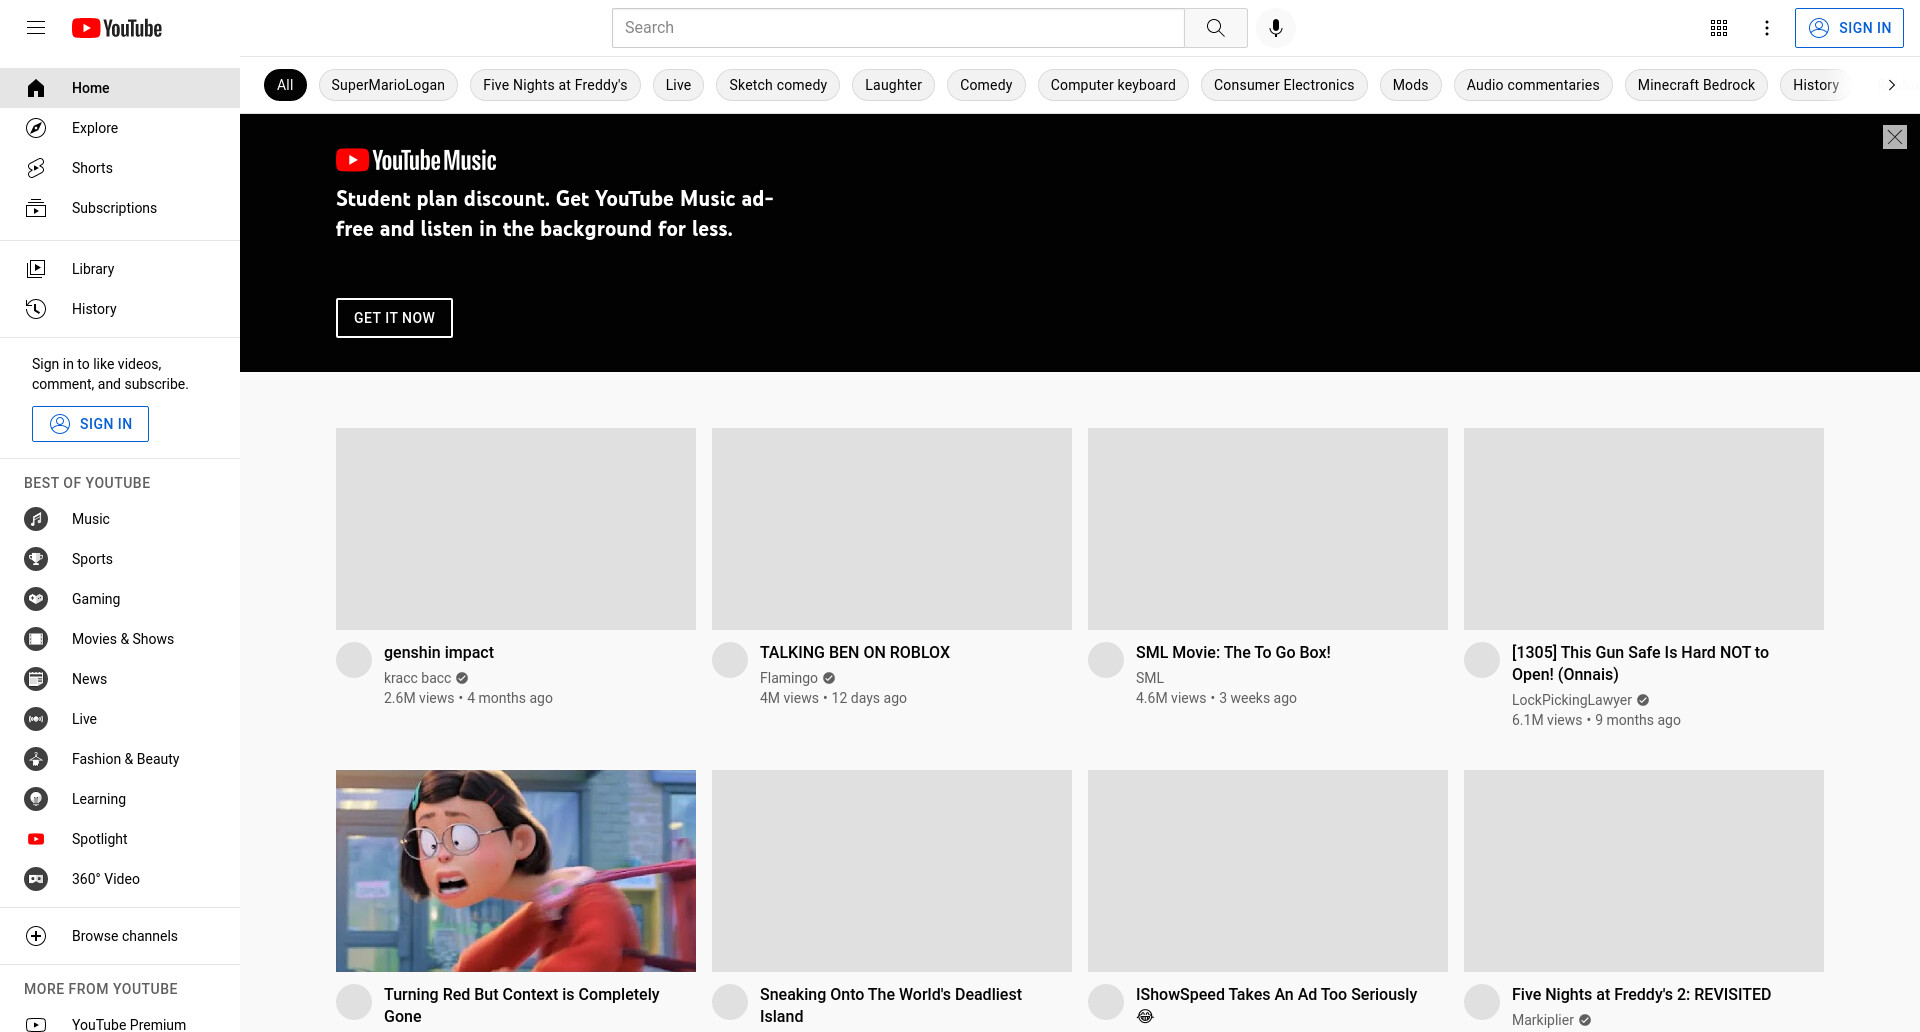Open Sneaking Onto The World's Deadliest Island
The height and width of the screenshot is (1032, 1920).
[891, 1006]
